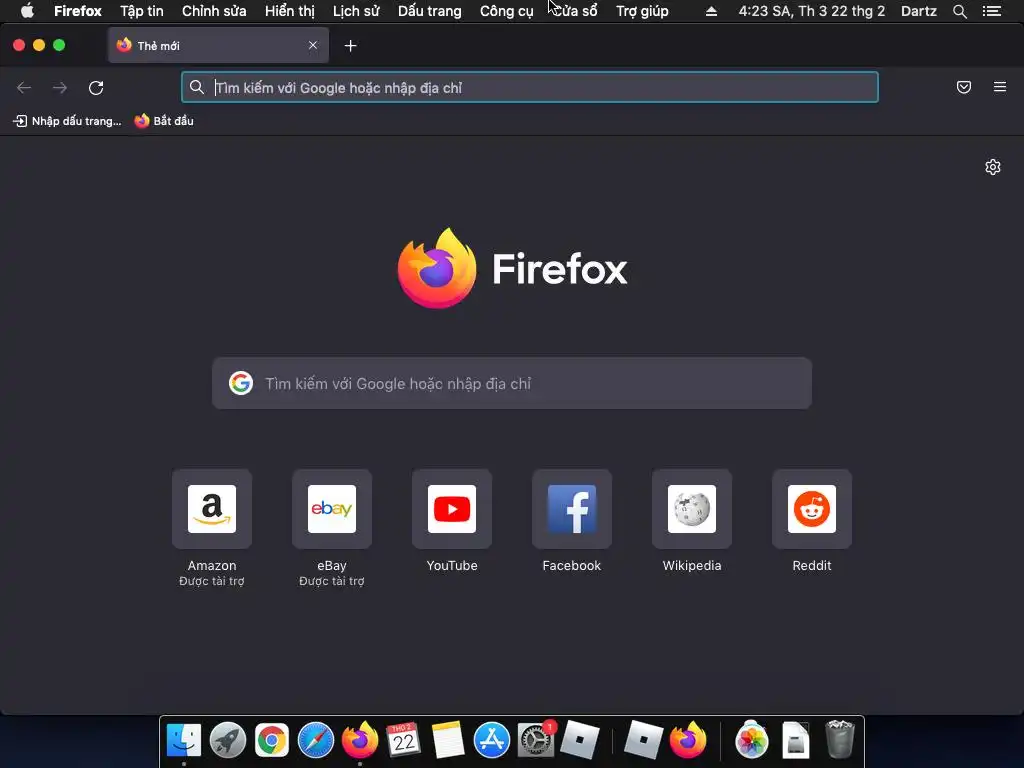
Task: Click "Được tài trợ" label under eBay
Action: click(332, 581)
